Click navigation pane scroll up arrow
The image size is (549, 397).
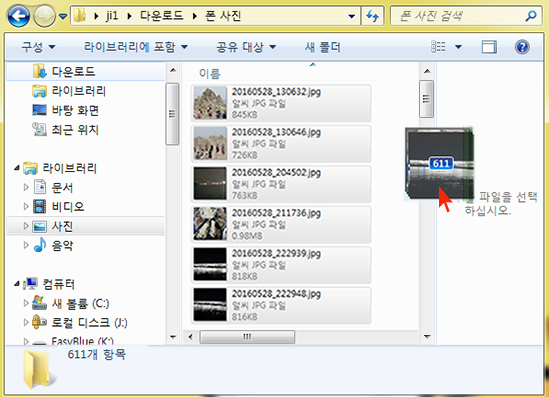click(173, 70)
